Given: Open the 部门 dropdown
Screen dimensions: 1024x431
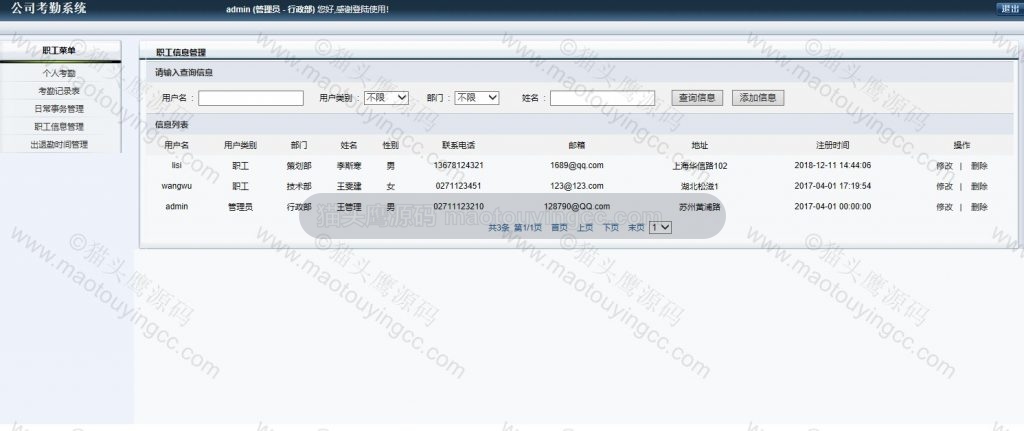Looking at the screenshot, I should (477, 97).
